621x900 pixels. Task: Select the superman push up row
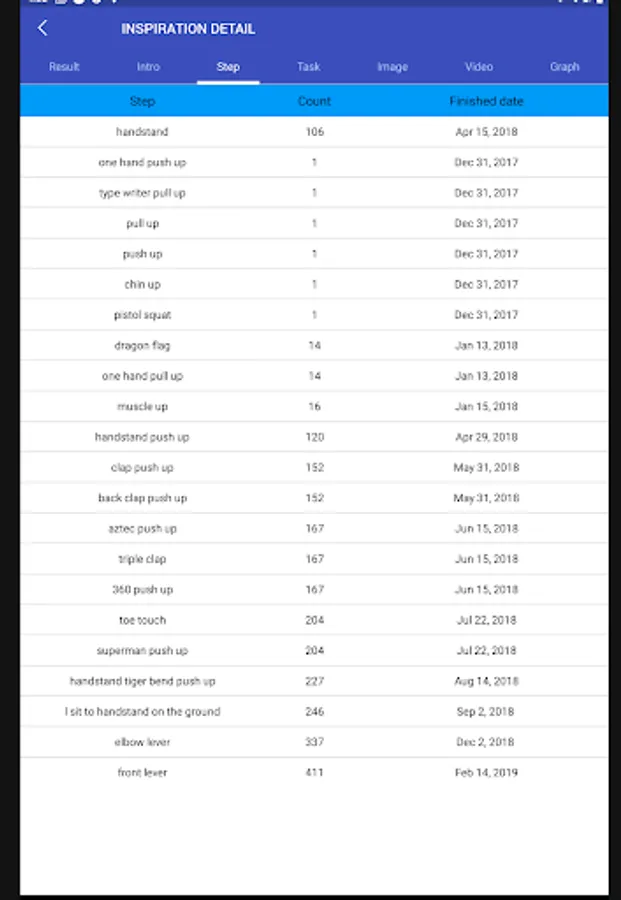[142, 651]
